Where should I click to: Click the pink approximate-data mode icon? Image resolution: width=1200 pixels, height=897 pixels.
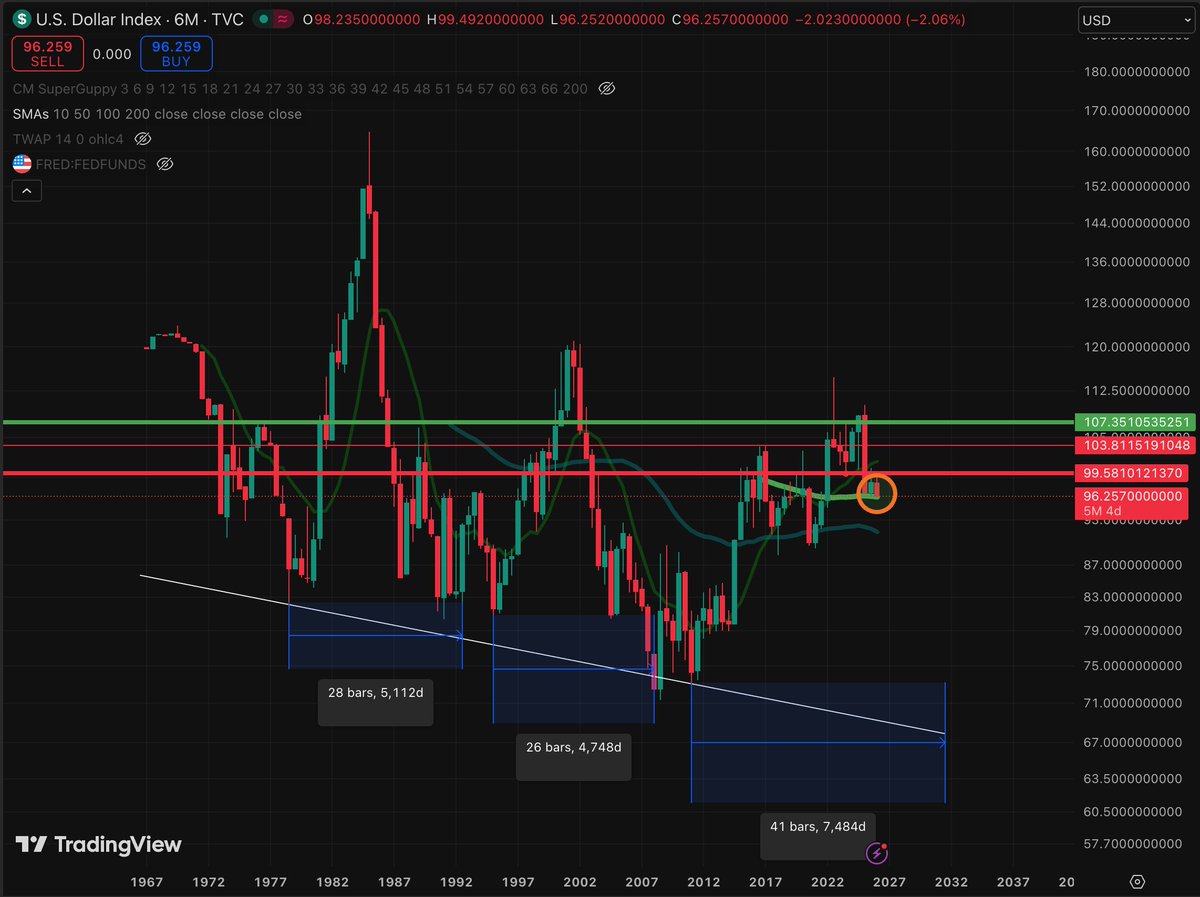[x=284, y=19]
